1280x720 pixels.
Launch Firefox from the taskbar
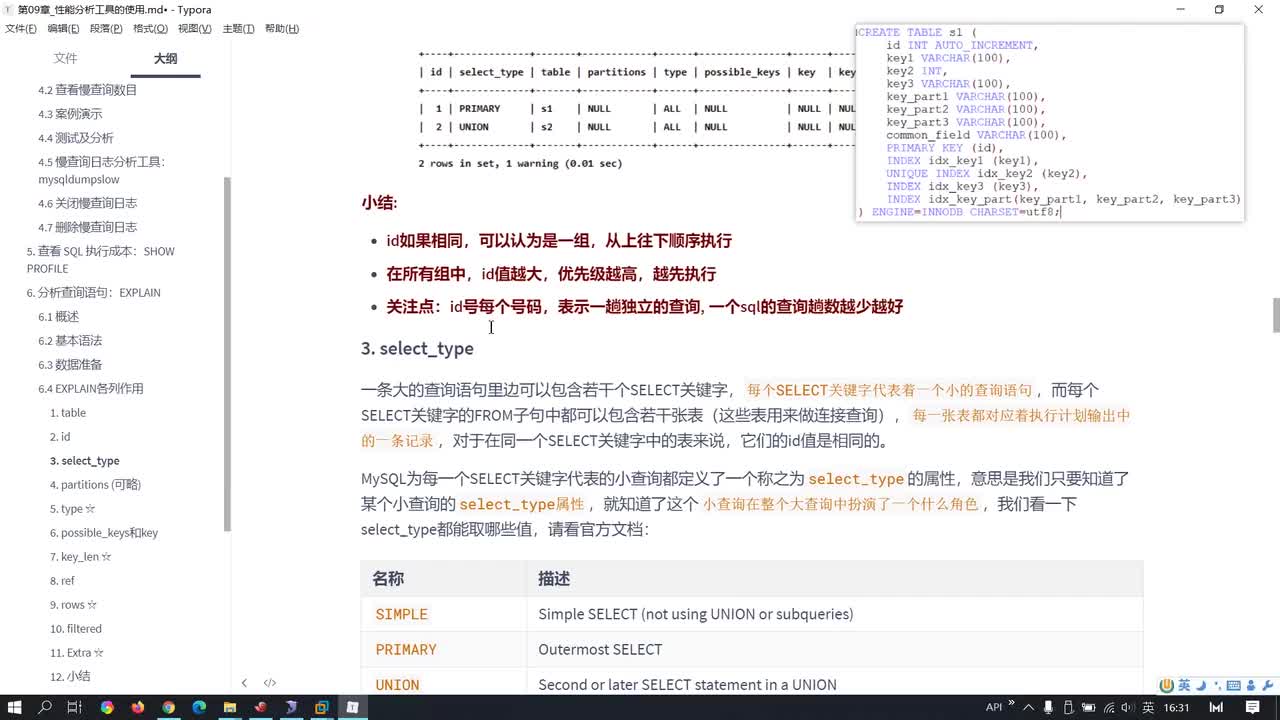[137, 707]
